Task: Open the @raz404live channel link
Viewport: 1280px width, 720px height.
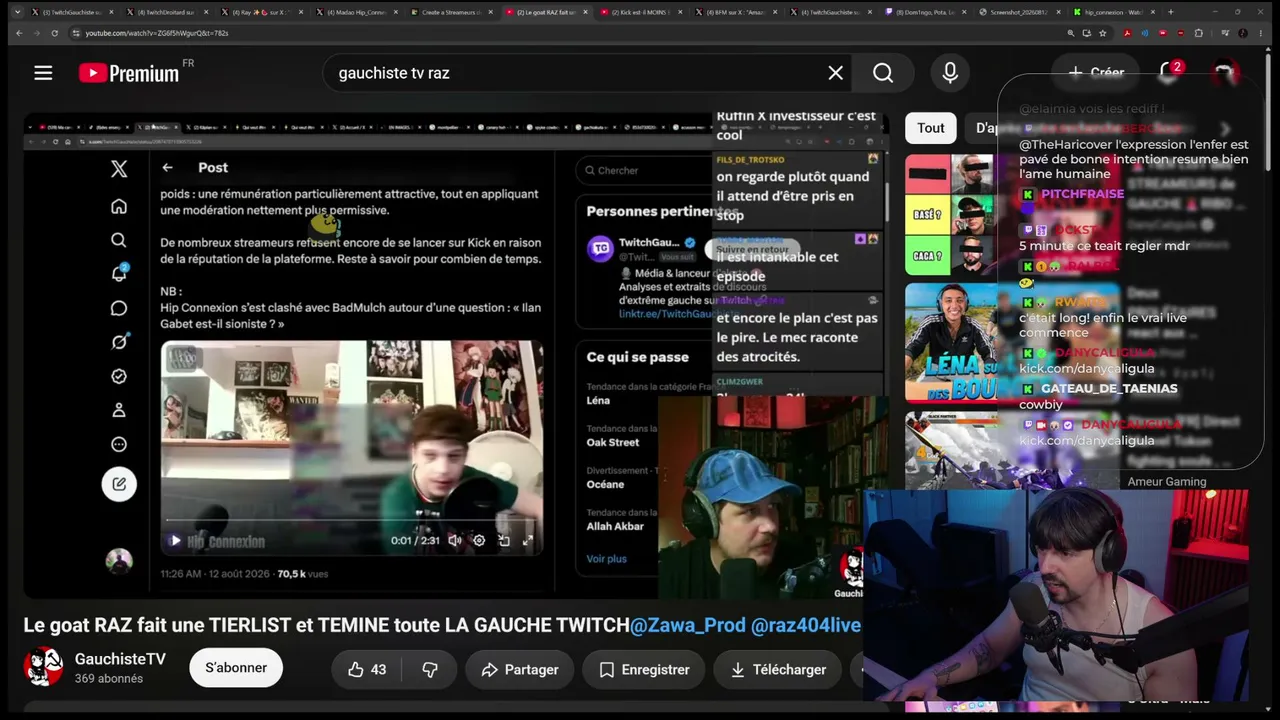Action: click(806, 625)
